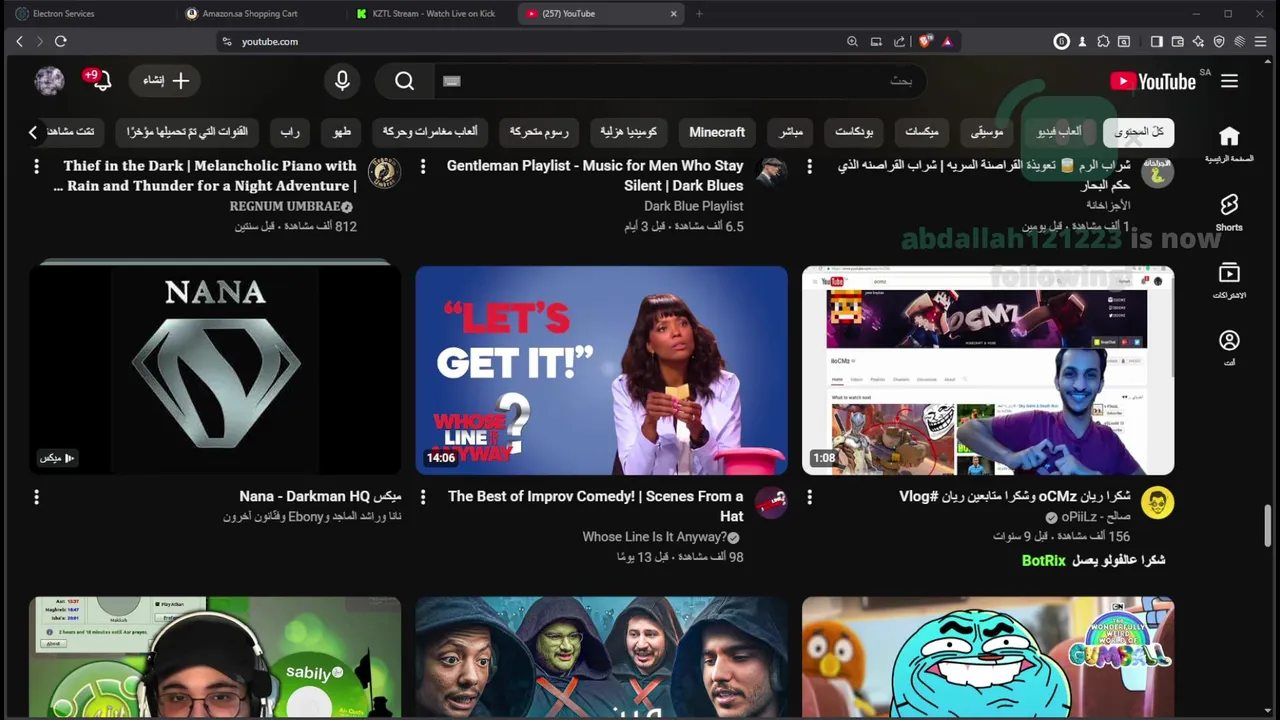Open options for شراب الرم video
1280x720 pixels.
tap(810, 166)
